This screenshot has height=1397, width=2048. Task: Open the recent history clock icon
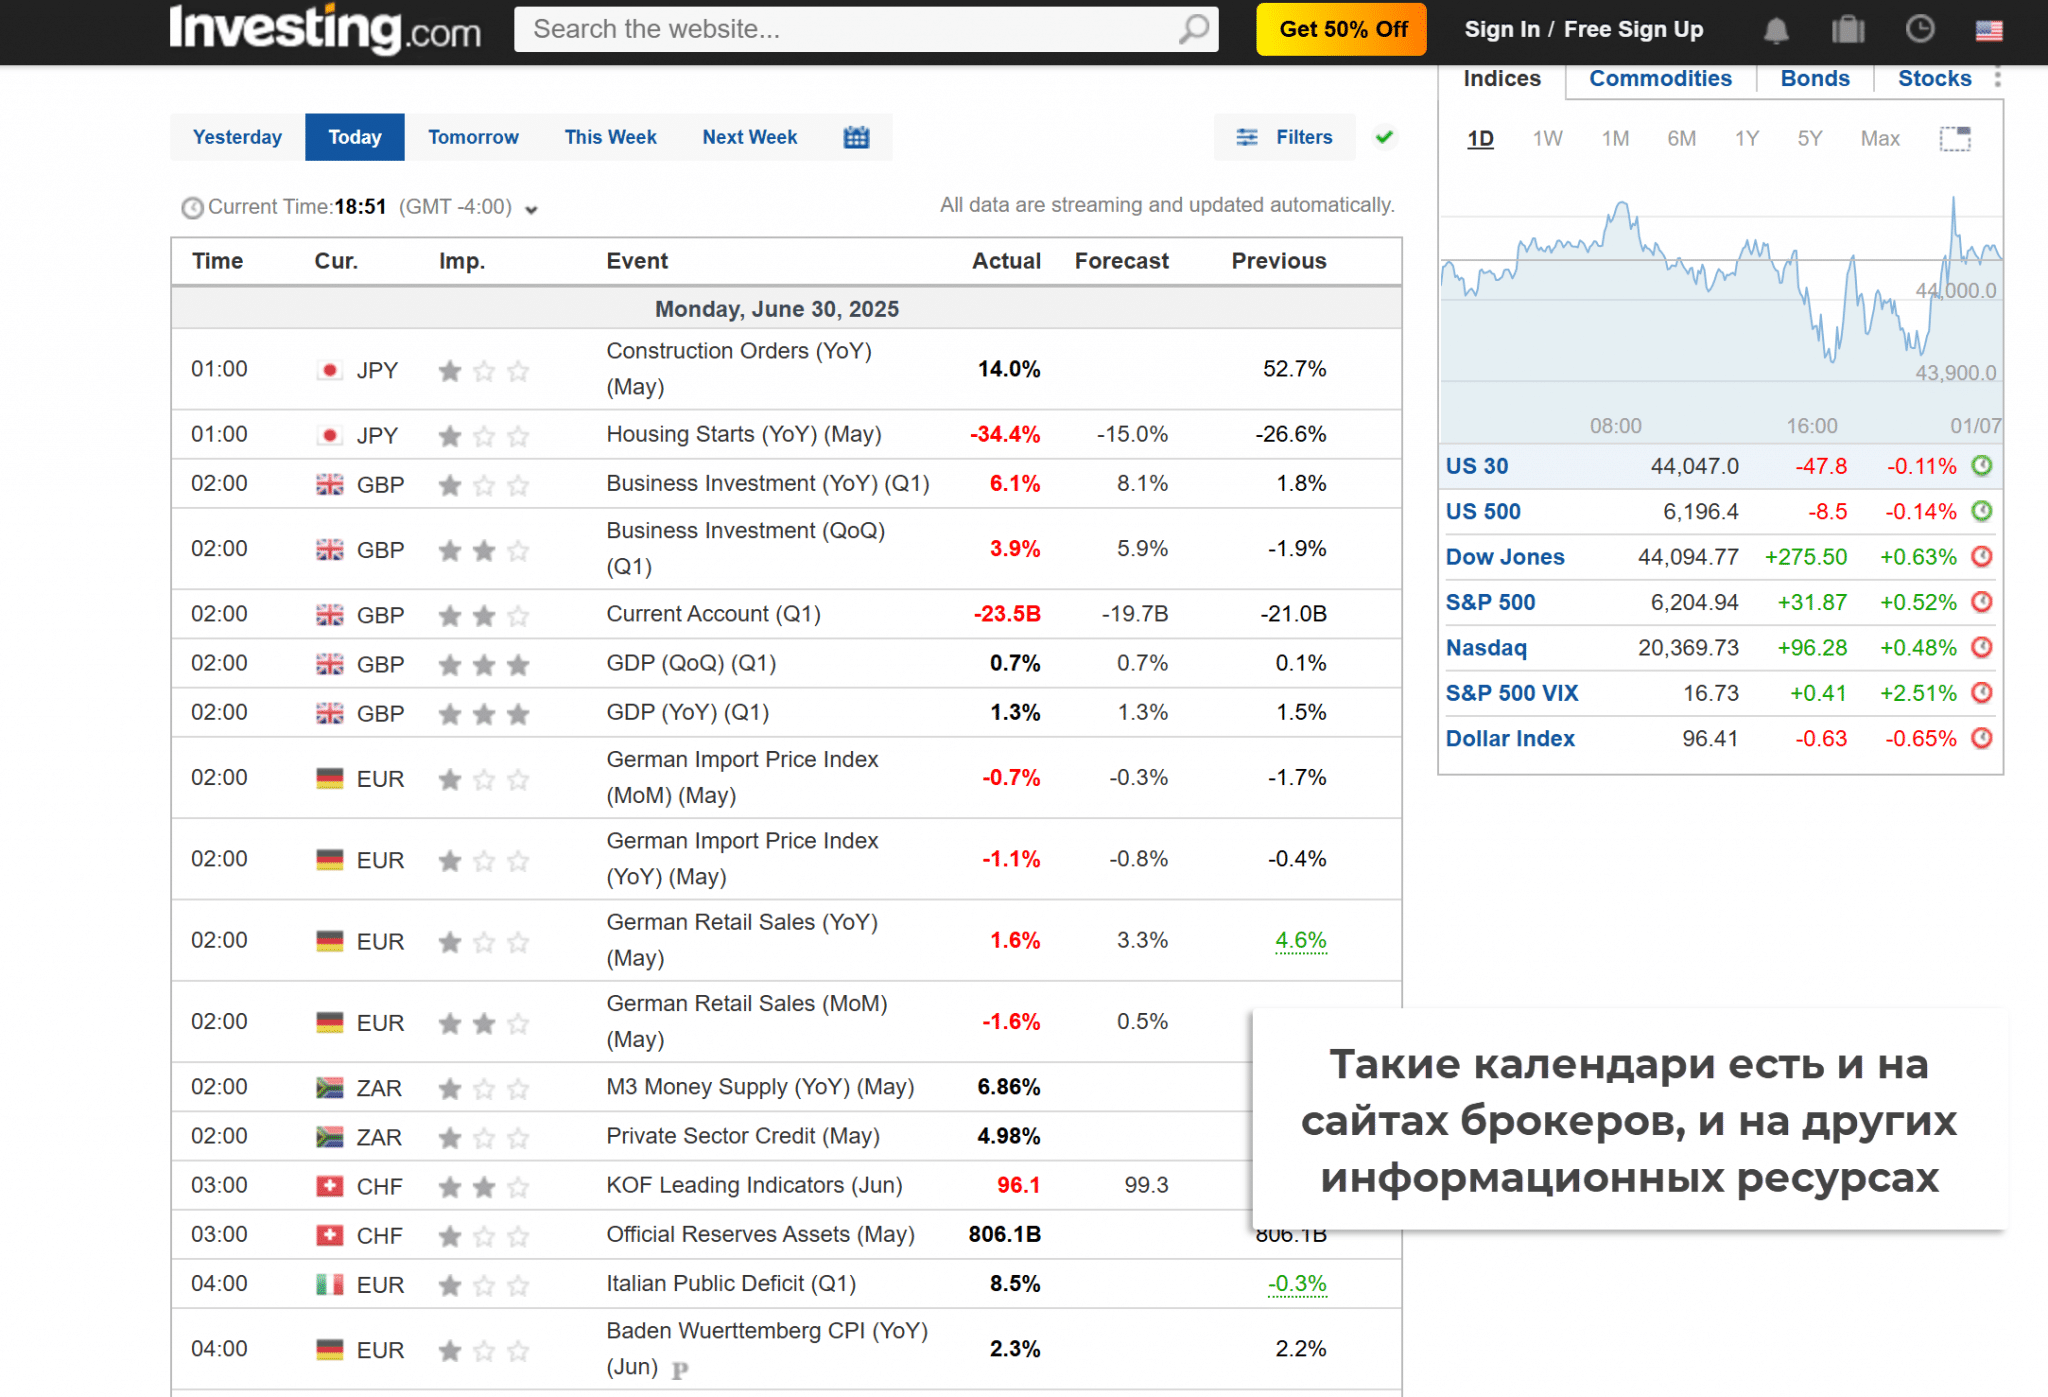coord(1920,30)
